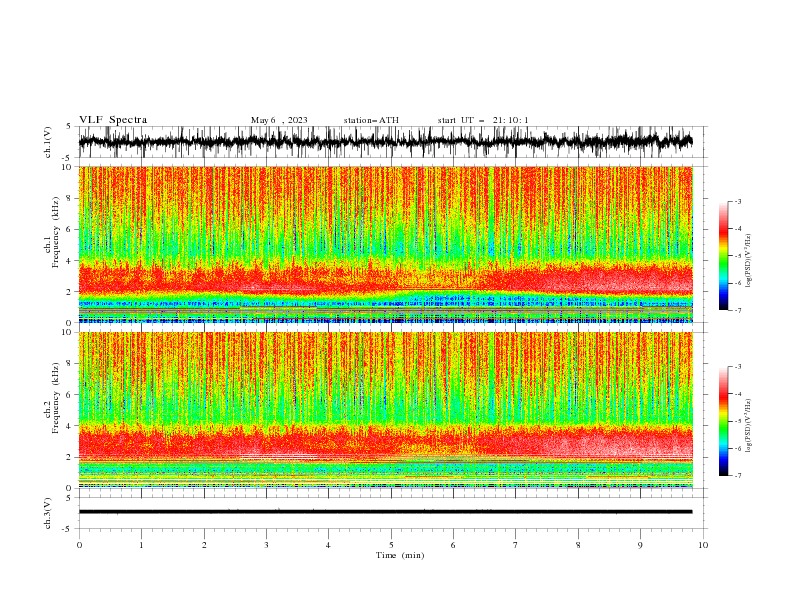Click the '5' tick on the time axis
This screenshot has width=792, height=612.
click(391, 545)
